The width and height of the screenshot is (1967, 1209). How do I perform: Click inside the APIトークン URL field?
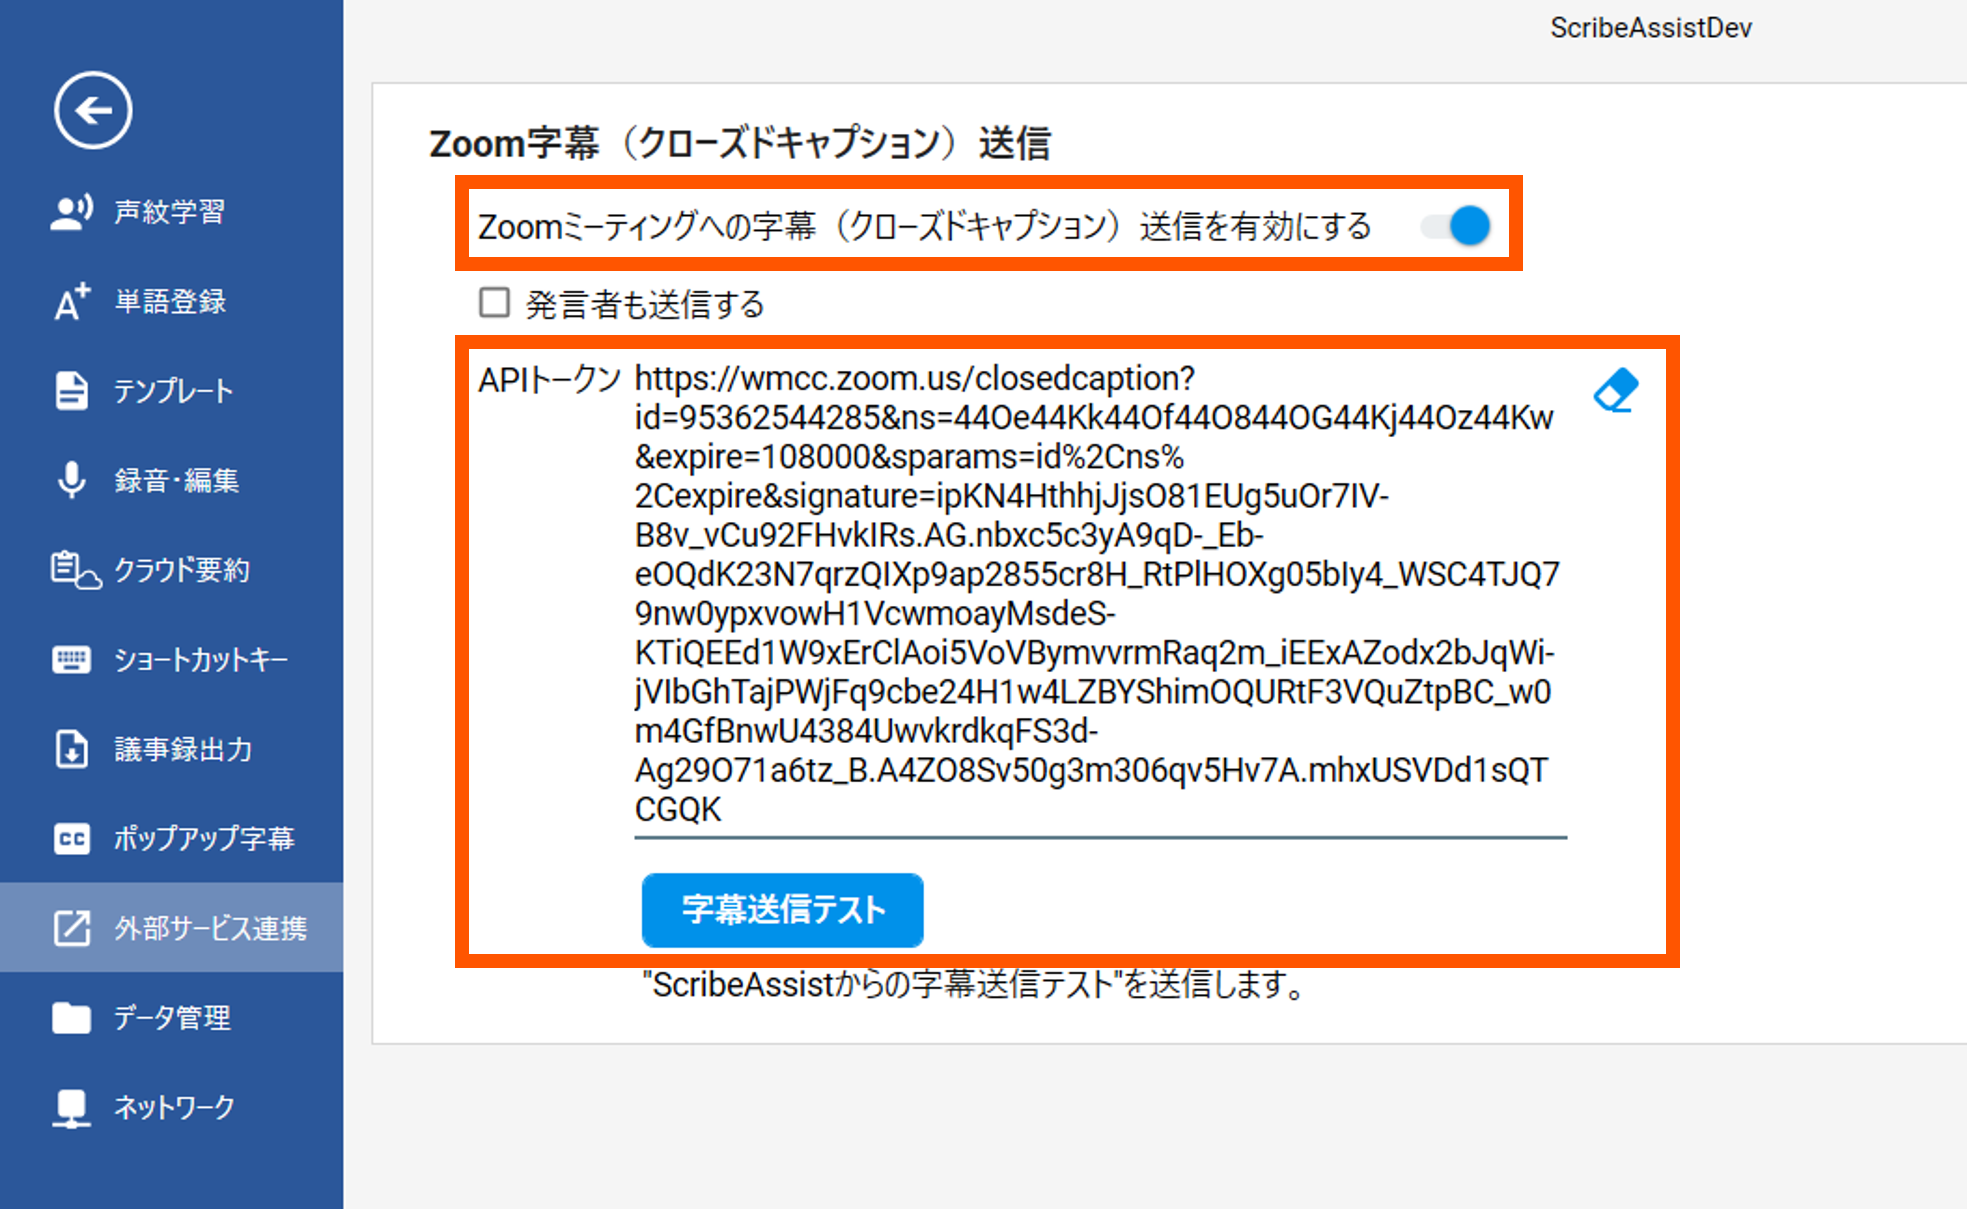pos(1095,594)
